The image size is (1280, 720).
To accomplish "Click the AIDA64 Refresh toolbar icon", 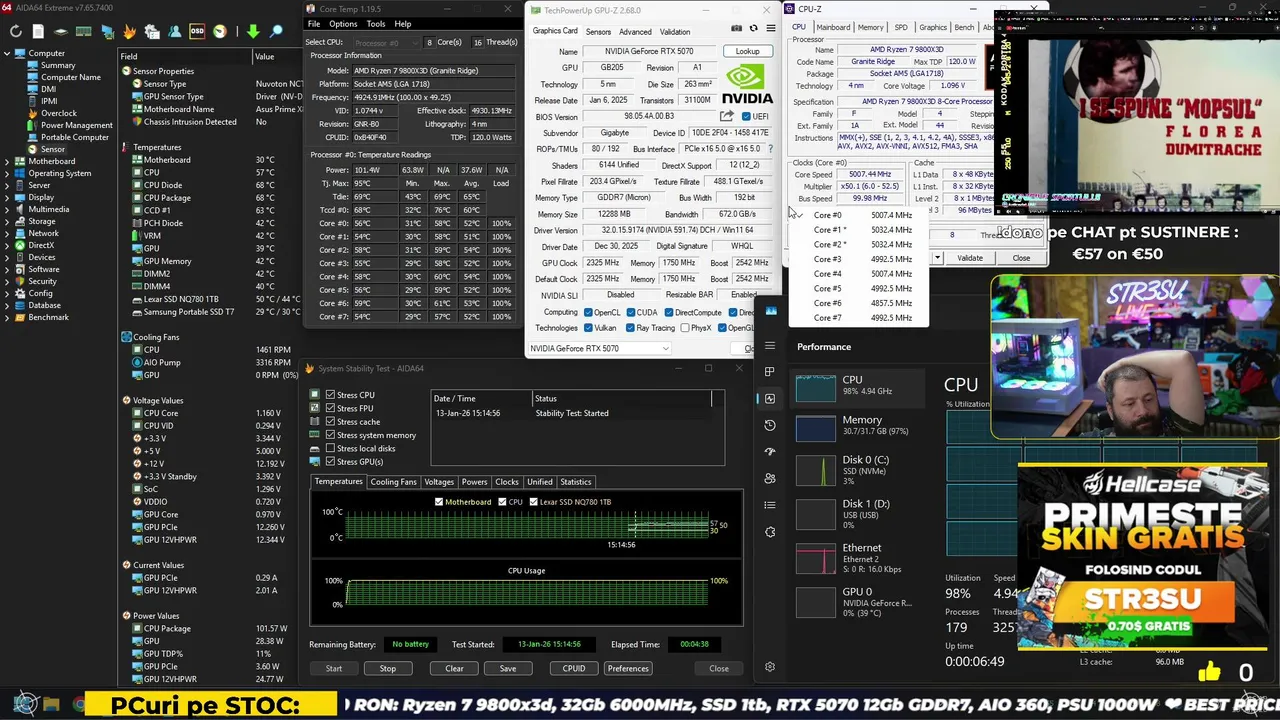I will pyautogui.click(x=15, y=32).
